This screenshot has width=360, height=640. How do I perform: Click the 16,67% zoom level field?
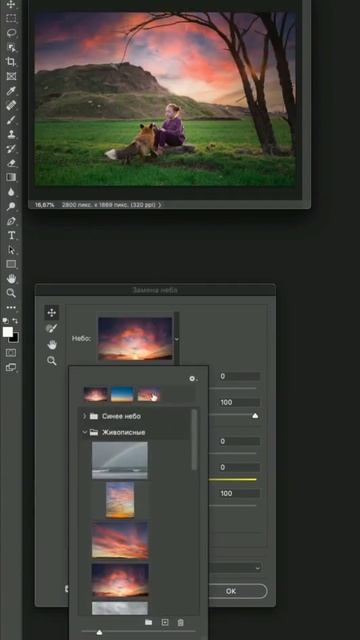pos(44,205)
